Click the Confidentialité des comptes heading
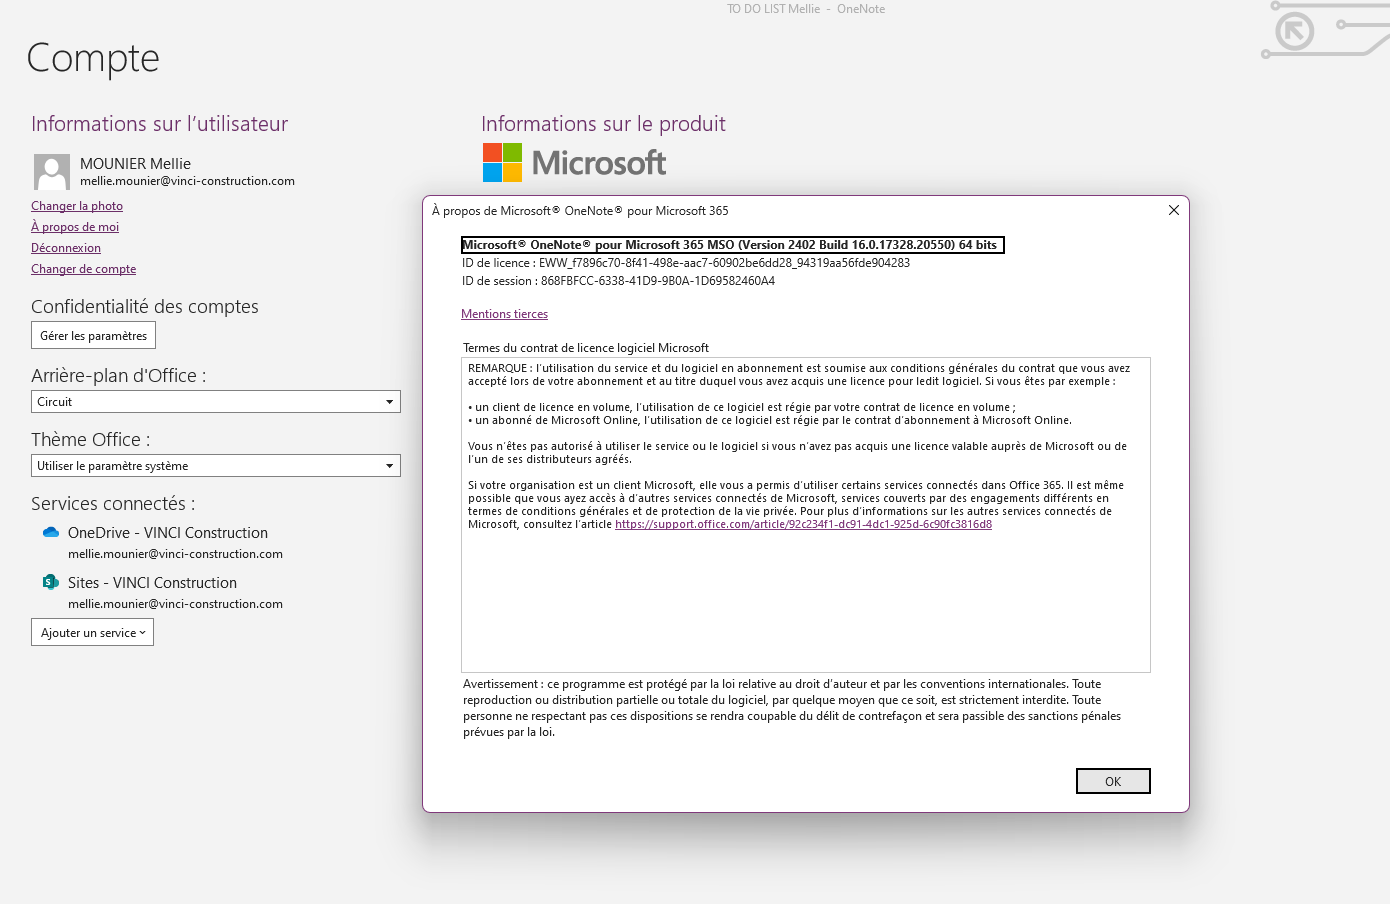The height and width of the screenshot is (904, 1390). (145, 307)
